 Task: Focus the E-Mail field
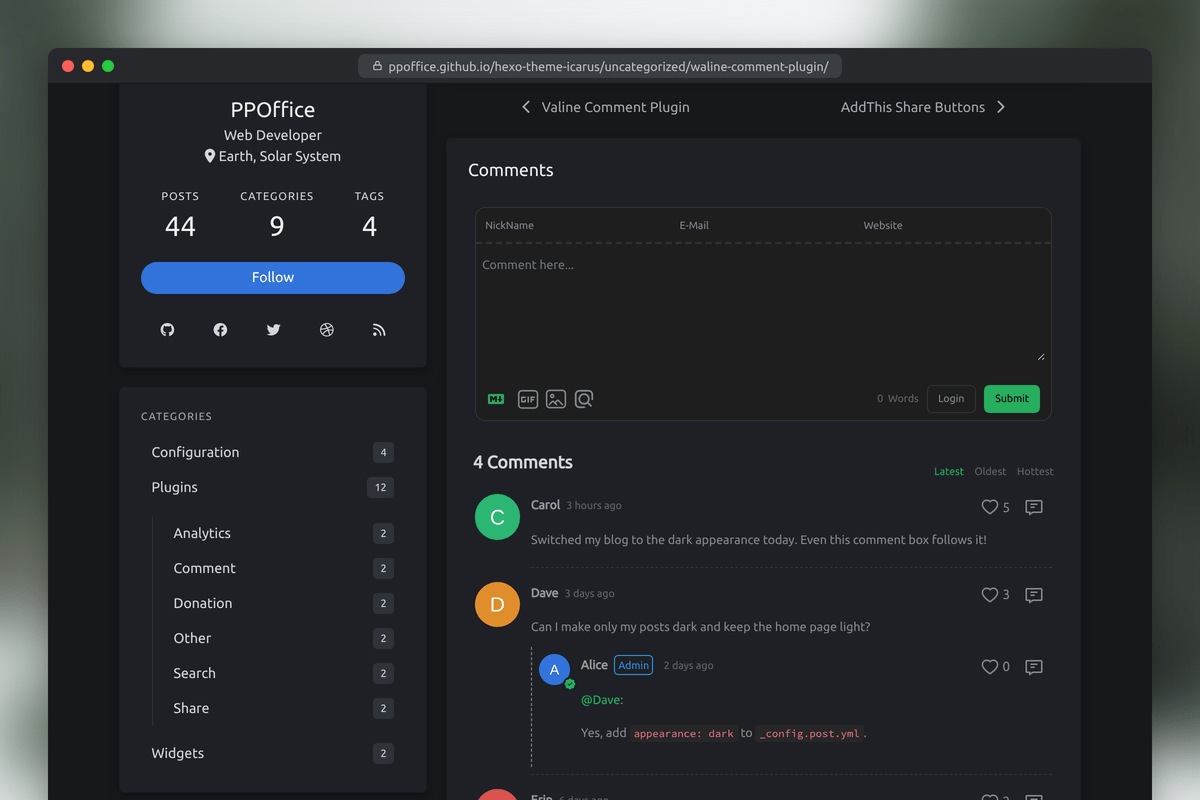764,226
